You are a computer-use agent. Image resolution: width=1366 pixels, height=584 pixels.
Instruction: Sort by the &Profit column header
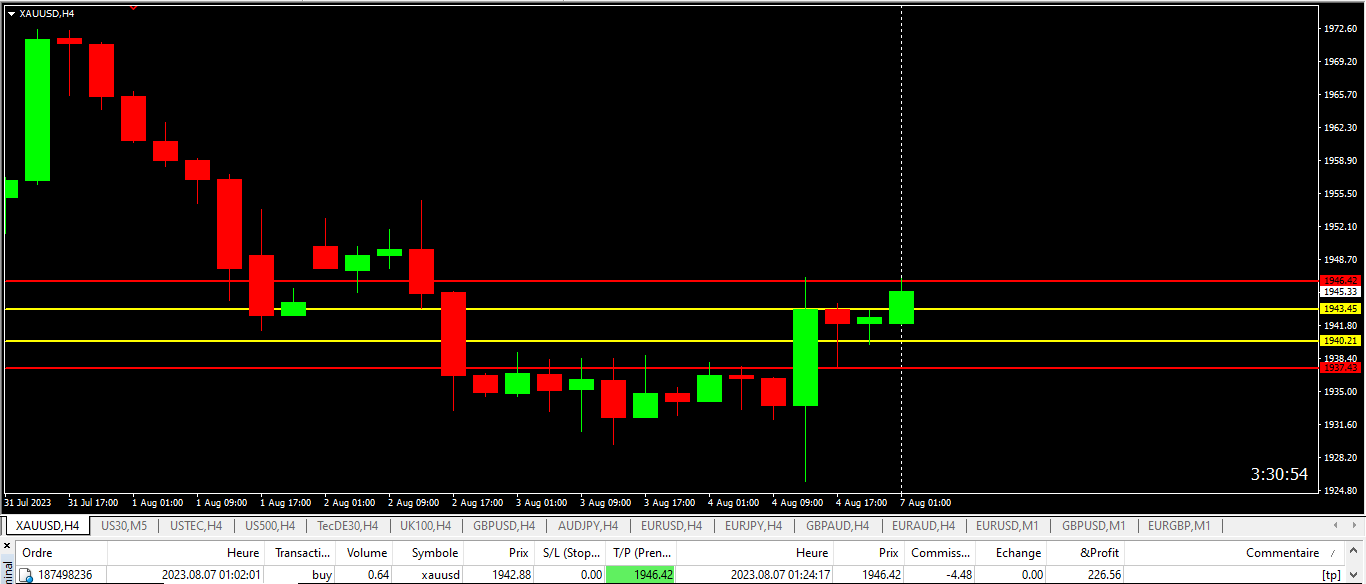pos(1086,553)
